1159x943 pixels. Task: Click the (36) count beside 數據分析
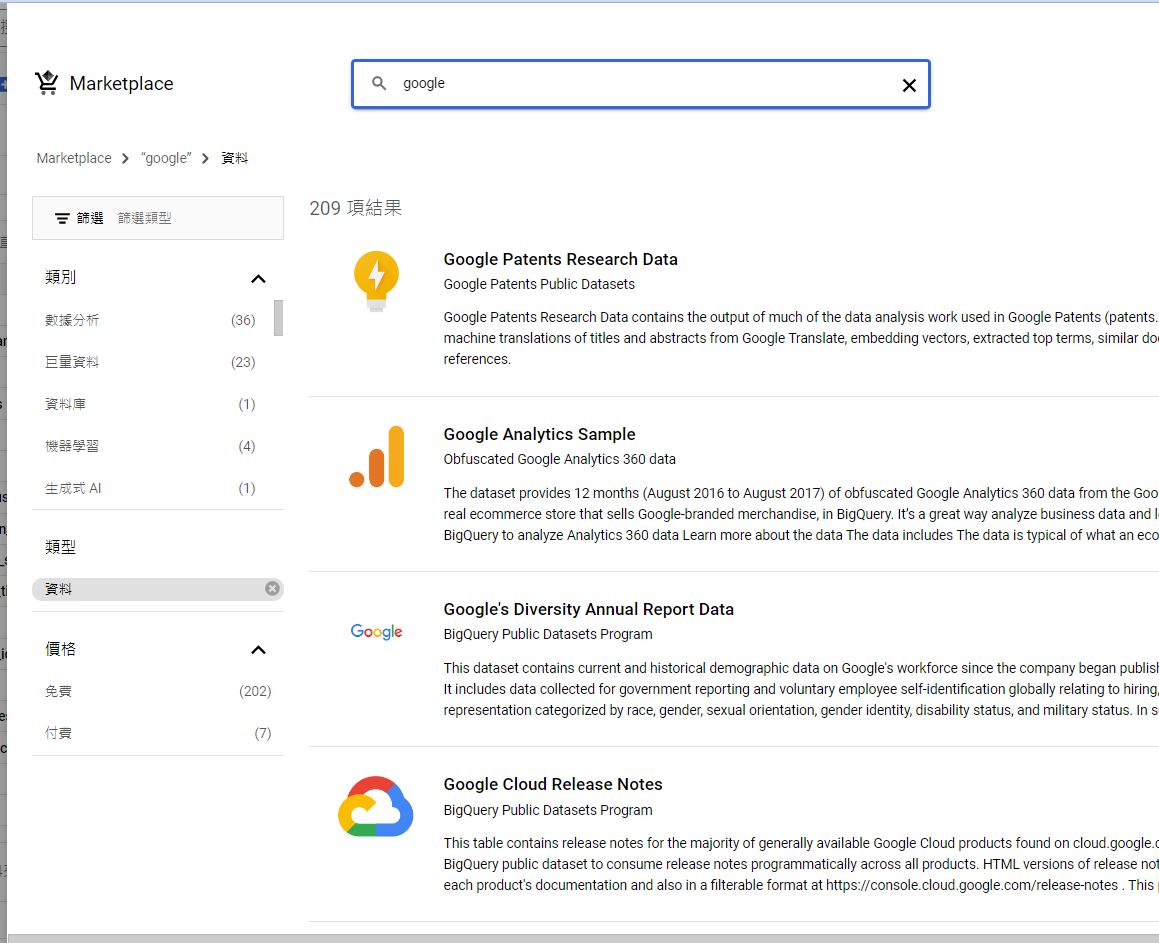(x=243, y=320)
